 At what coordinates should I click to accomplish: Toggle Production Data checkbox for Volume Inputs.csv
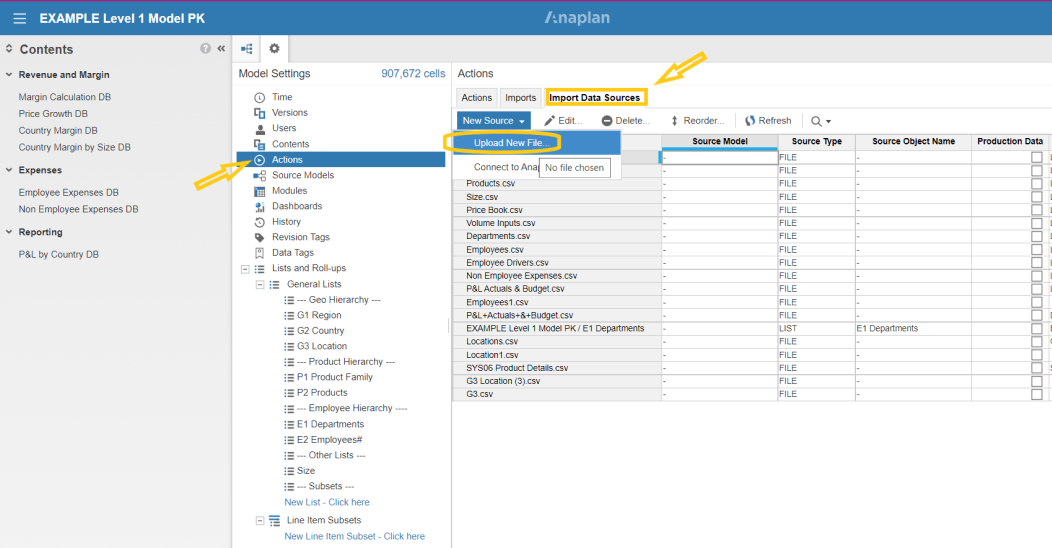click(1037, 223)
